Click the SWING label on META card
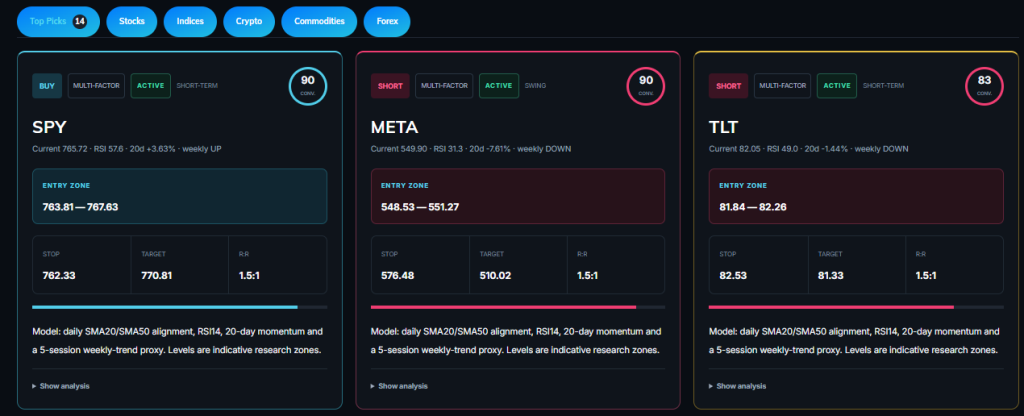The width and height of the screenshot is (1024, 416). (536, 86)
